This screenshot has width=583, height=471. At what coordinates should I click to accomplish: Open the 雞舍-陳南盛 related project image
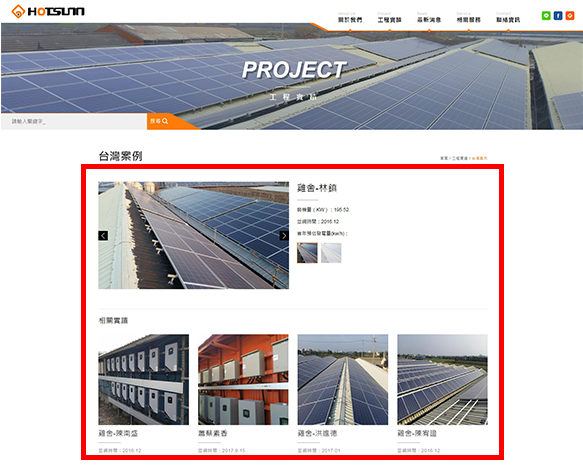coord(144,380)
